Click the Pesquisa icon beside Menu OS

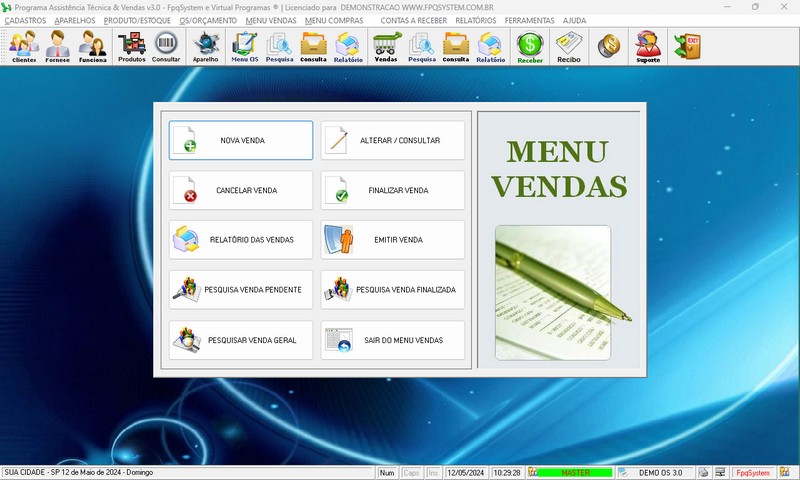point(279,46)
